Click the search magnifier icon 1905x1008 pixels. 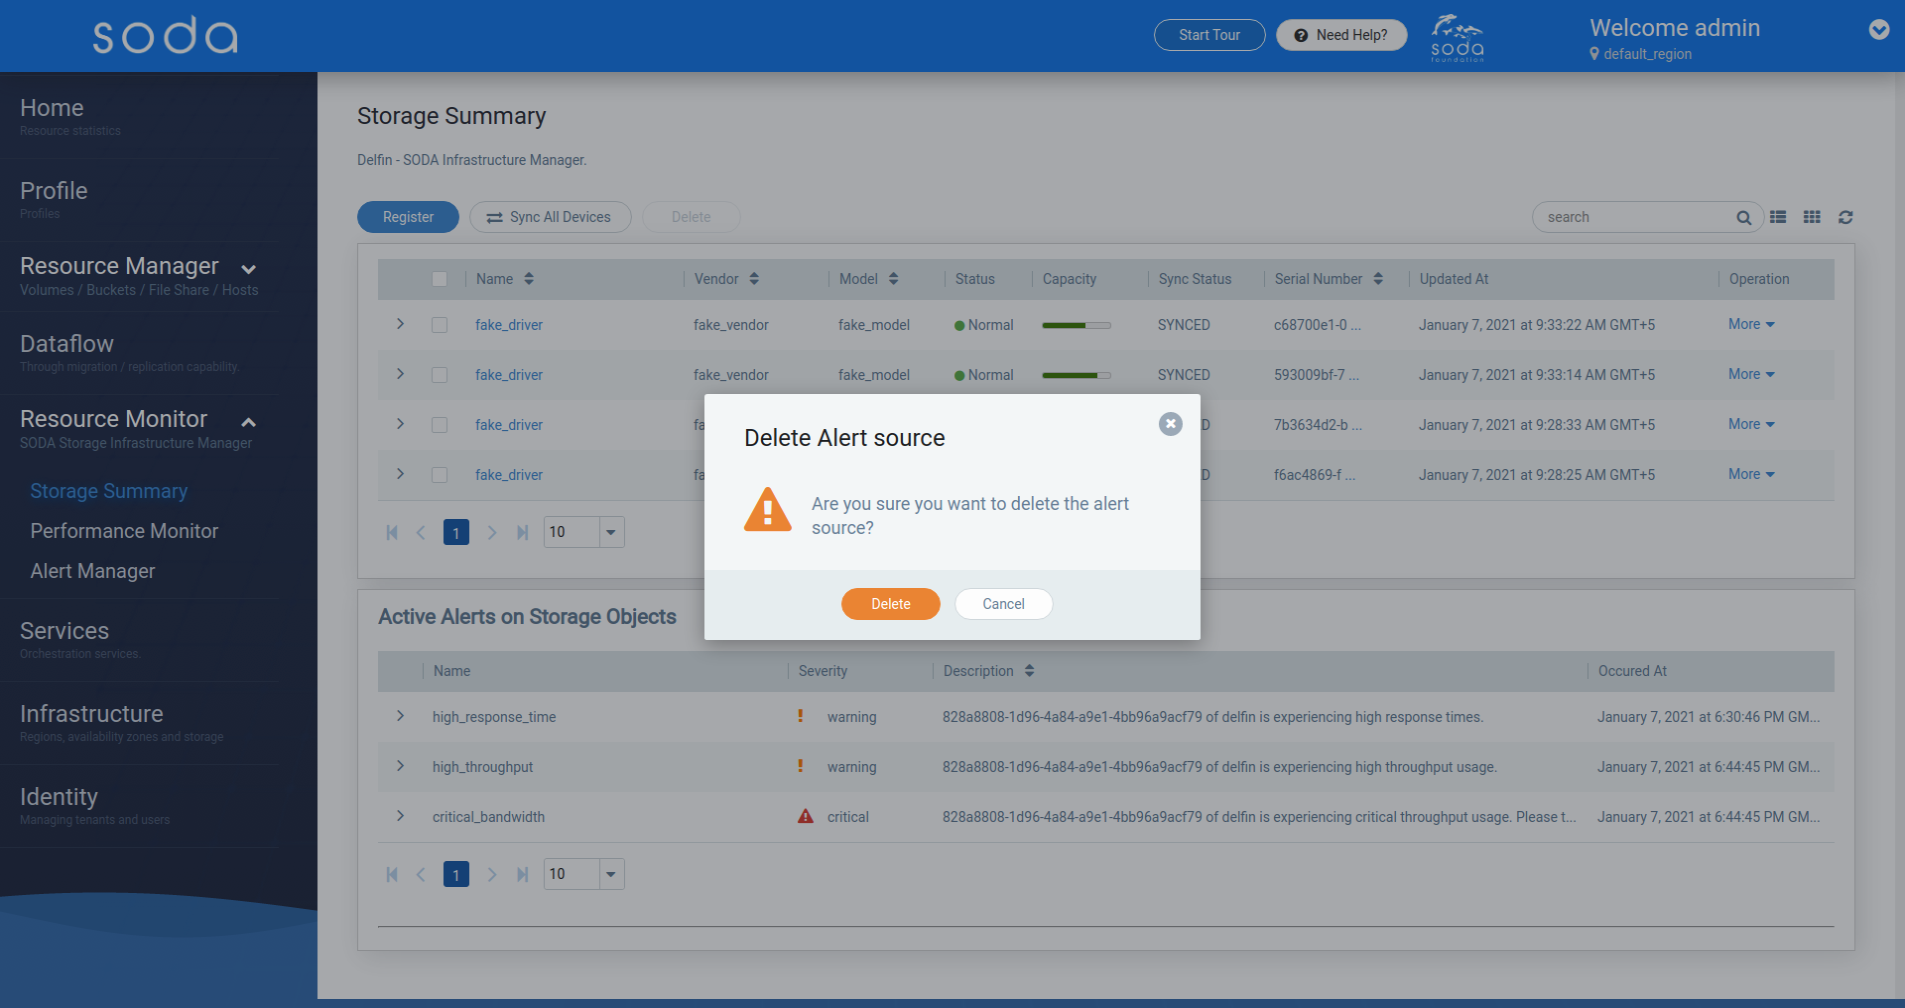tap(1743, 217)
